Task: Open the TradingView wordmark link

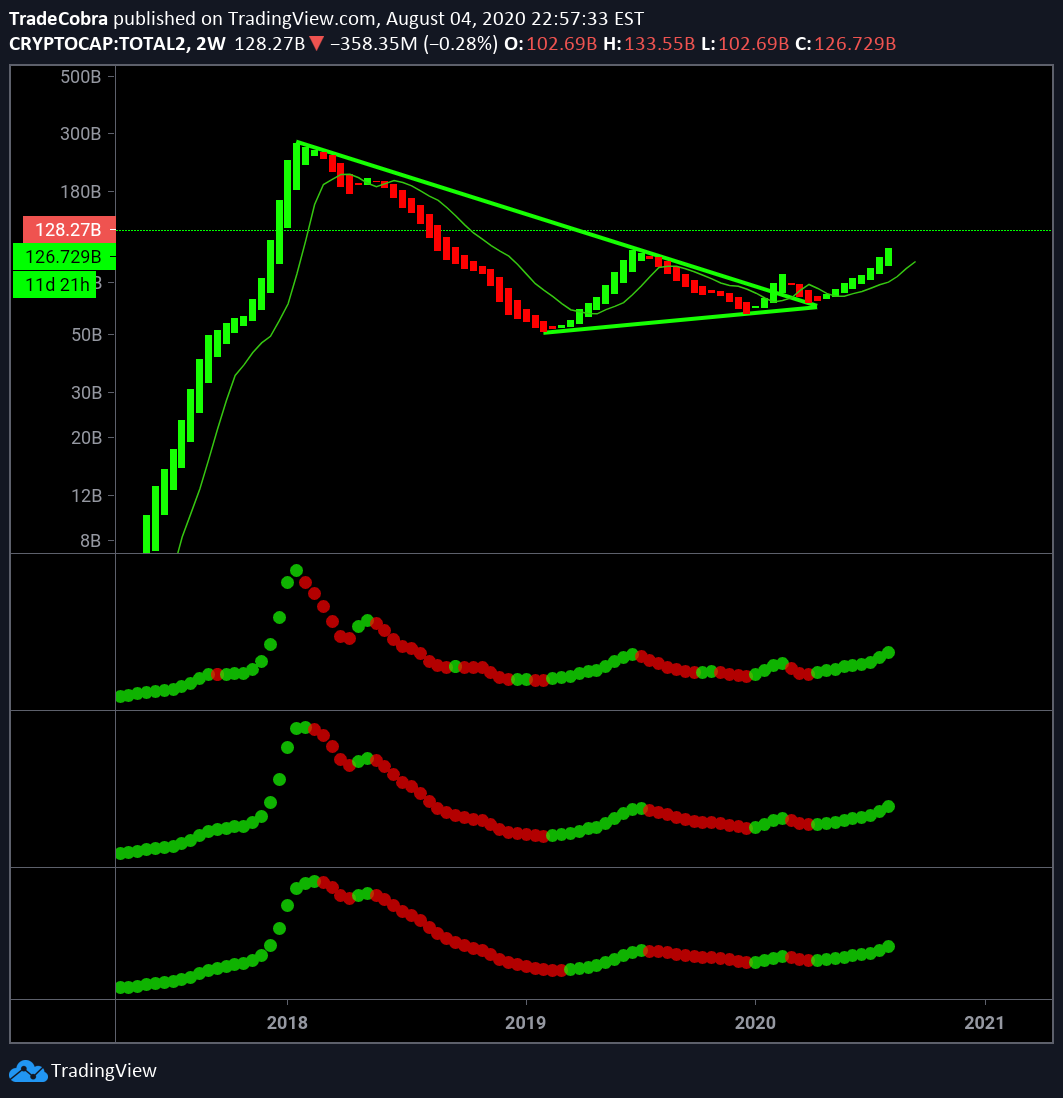Action: pos(104,1071)
